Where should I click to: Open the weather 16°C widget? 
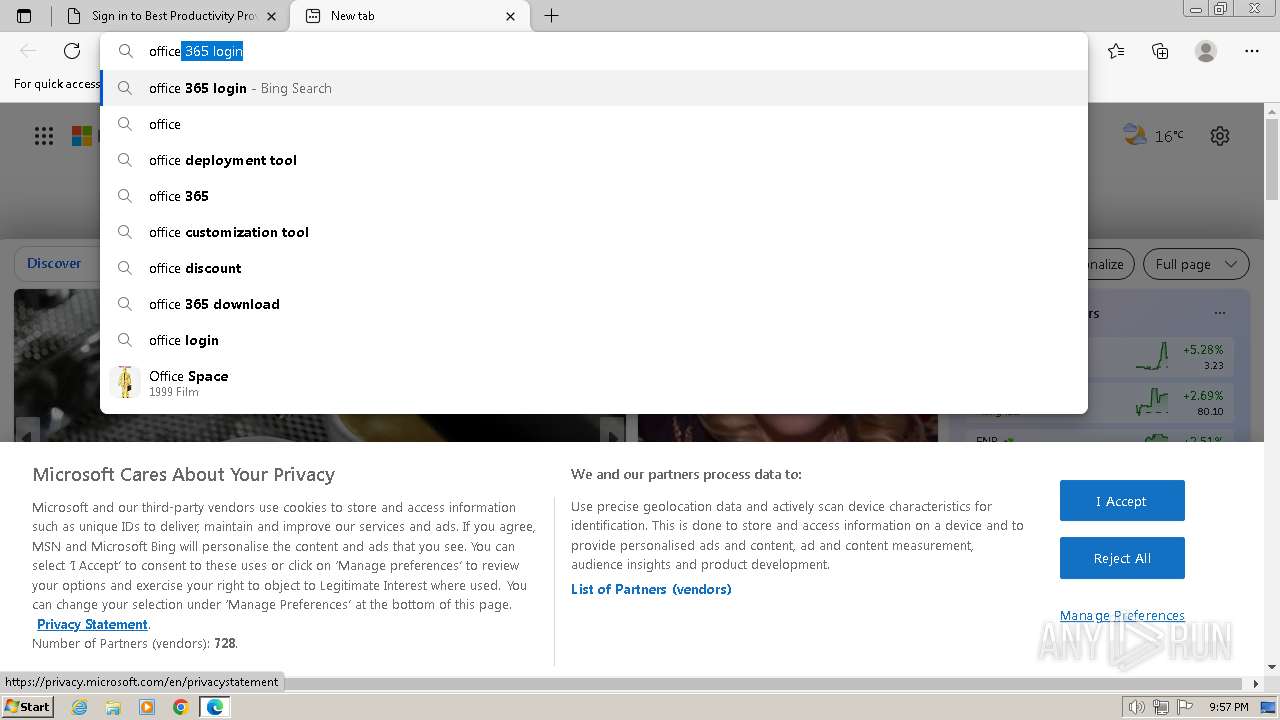(x=1153, y=136)
